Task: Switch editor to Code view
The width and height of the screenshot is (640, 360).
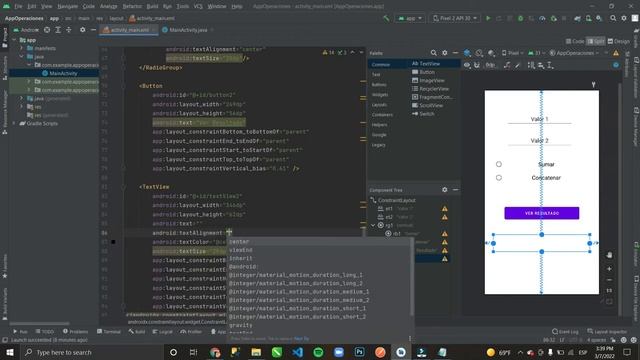Action: (x=575, y=41)
